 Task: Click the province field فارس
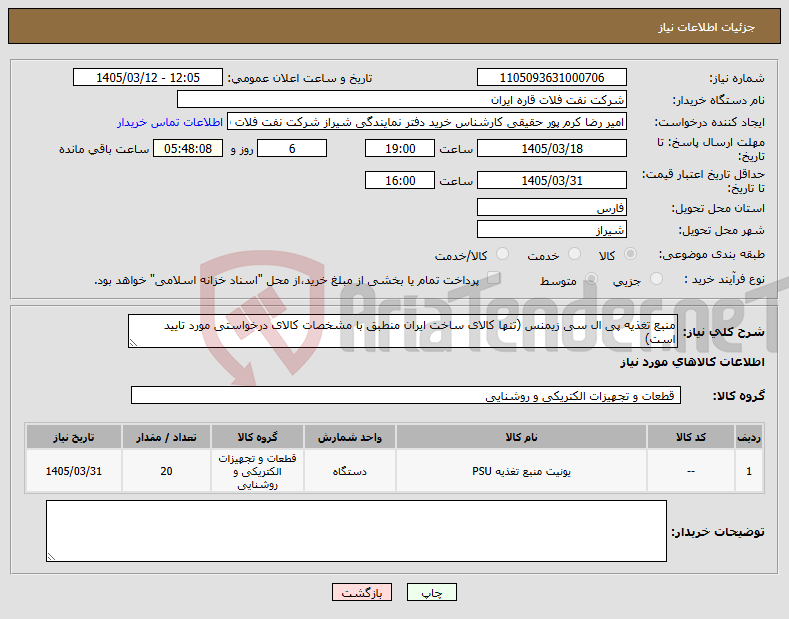[551, 207]
